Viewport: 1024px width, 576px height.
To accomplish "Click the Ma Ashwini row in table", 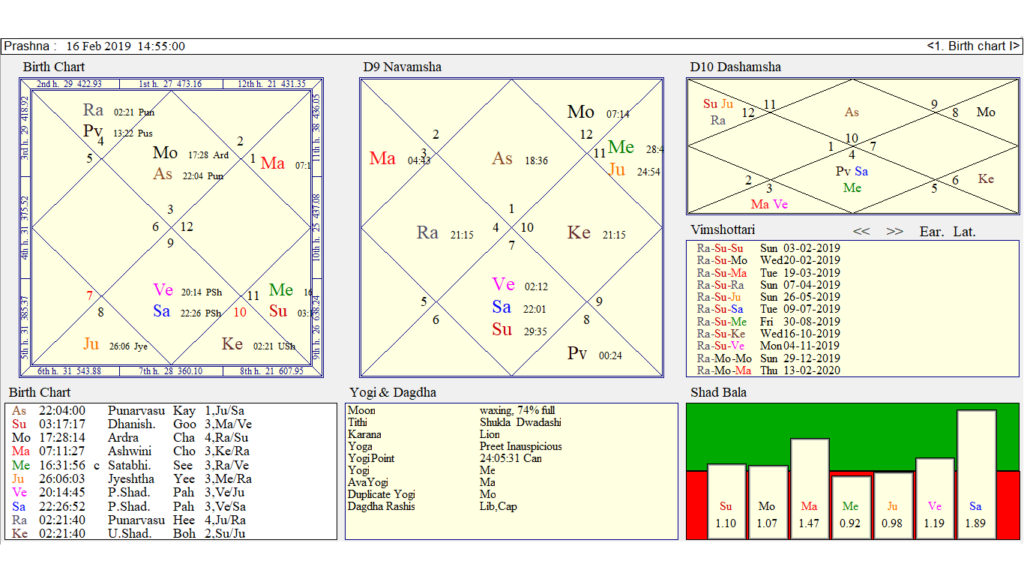I will pos(131,451).
